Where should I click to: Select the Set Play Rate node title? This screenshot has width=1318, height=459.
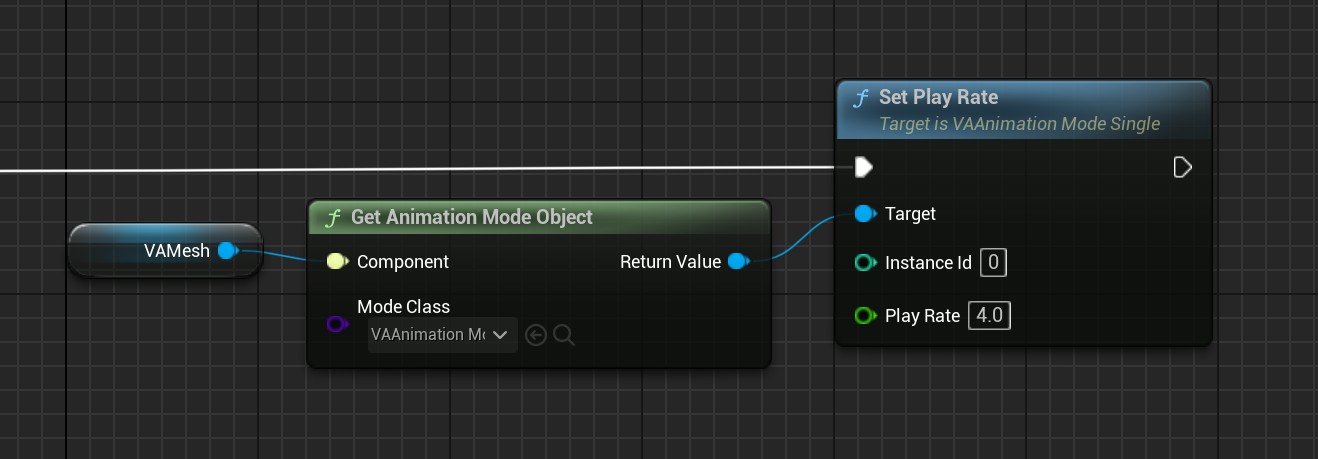click(x=938, y=97)
